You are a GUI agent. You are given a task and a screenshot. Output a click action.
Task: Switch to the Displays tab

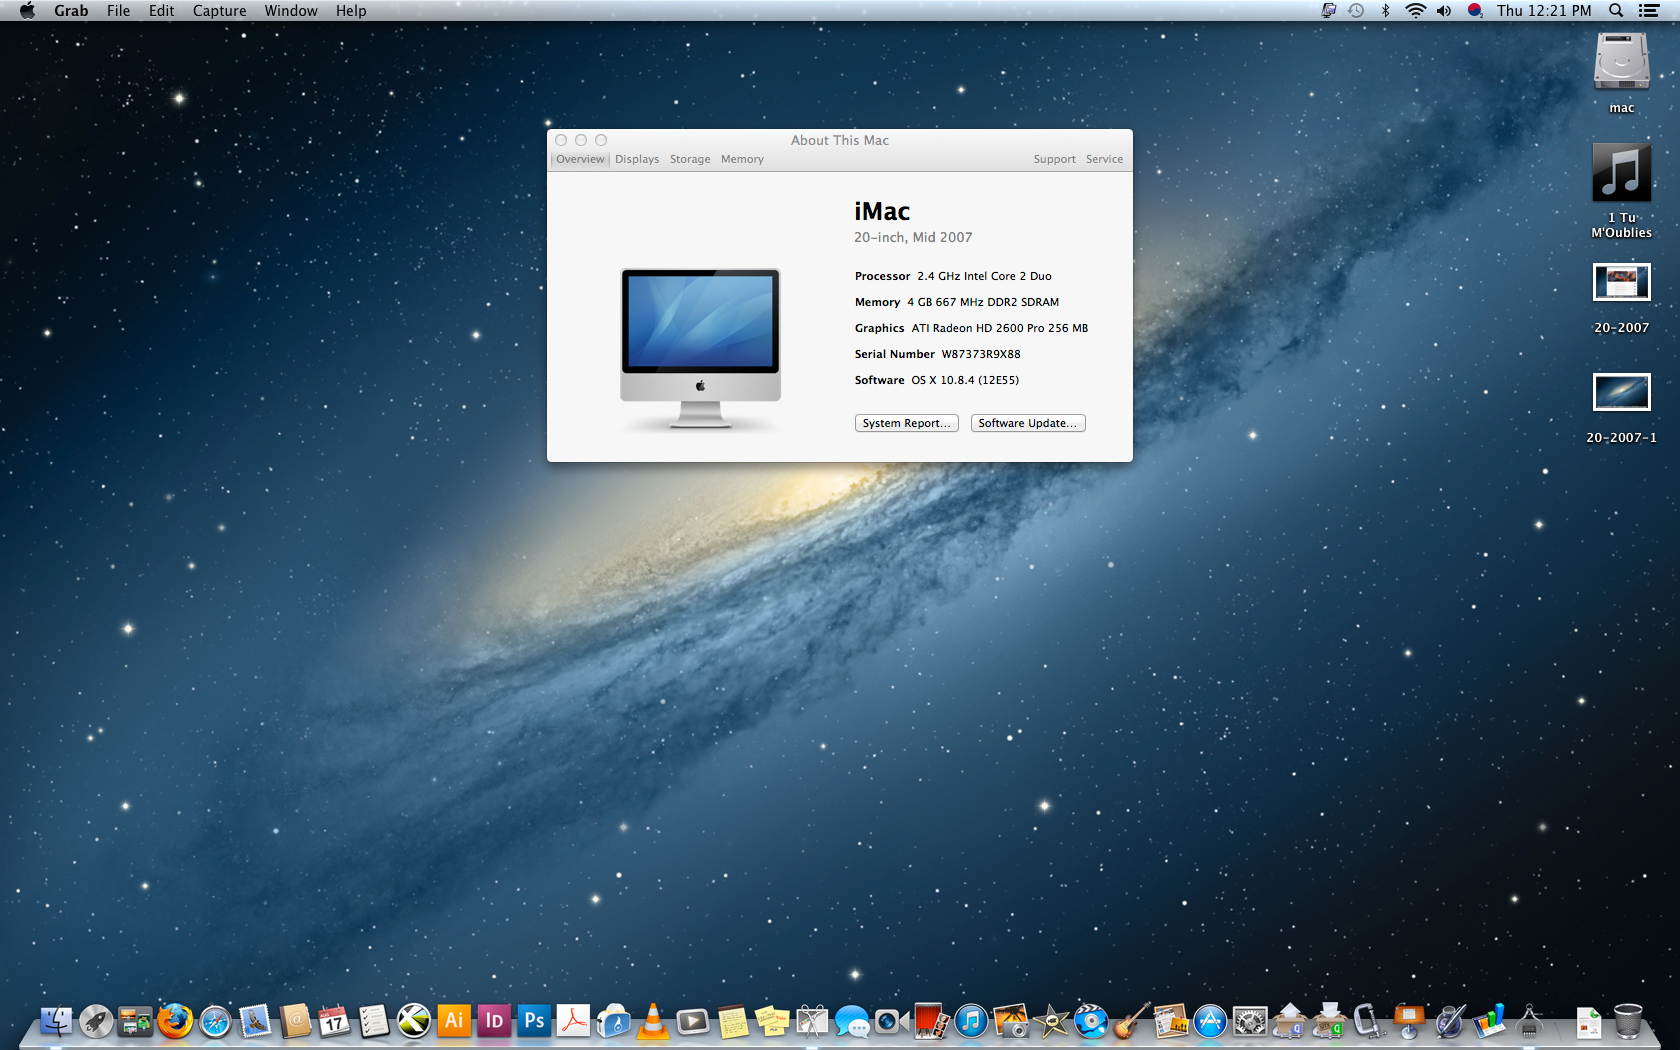[x=637, y=159]
